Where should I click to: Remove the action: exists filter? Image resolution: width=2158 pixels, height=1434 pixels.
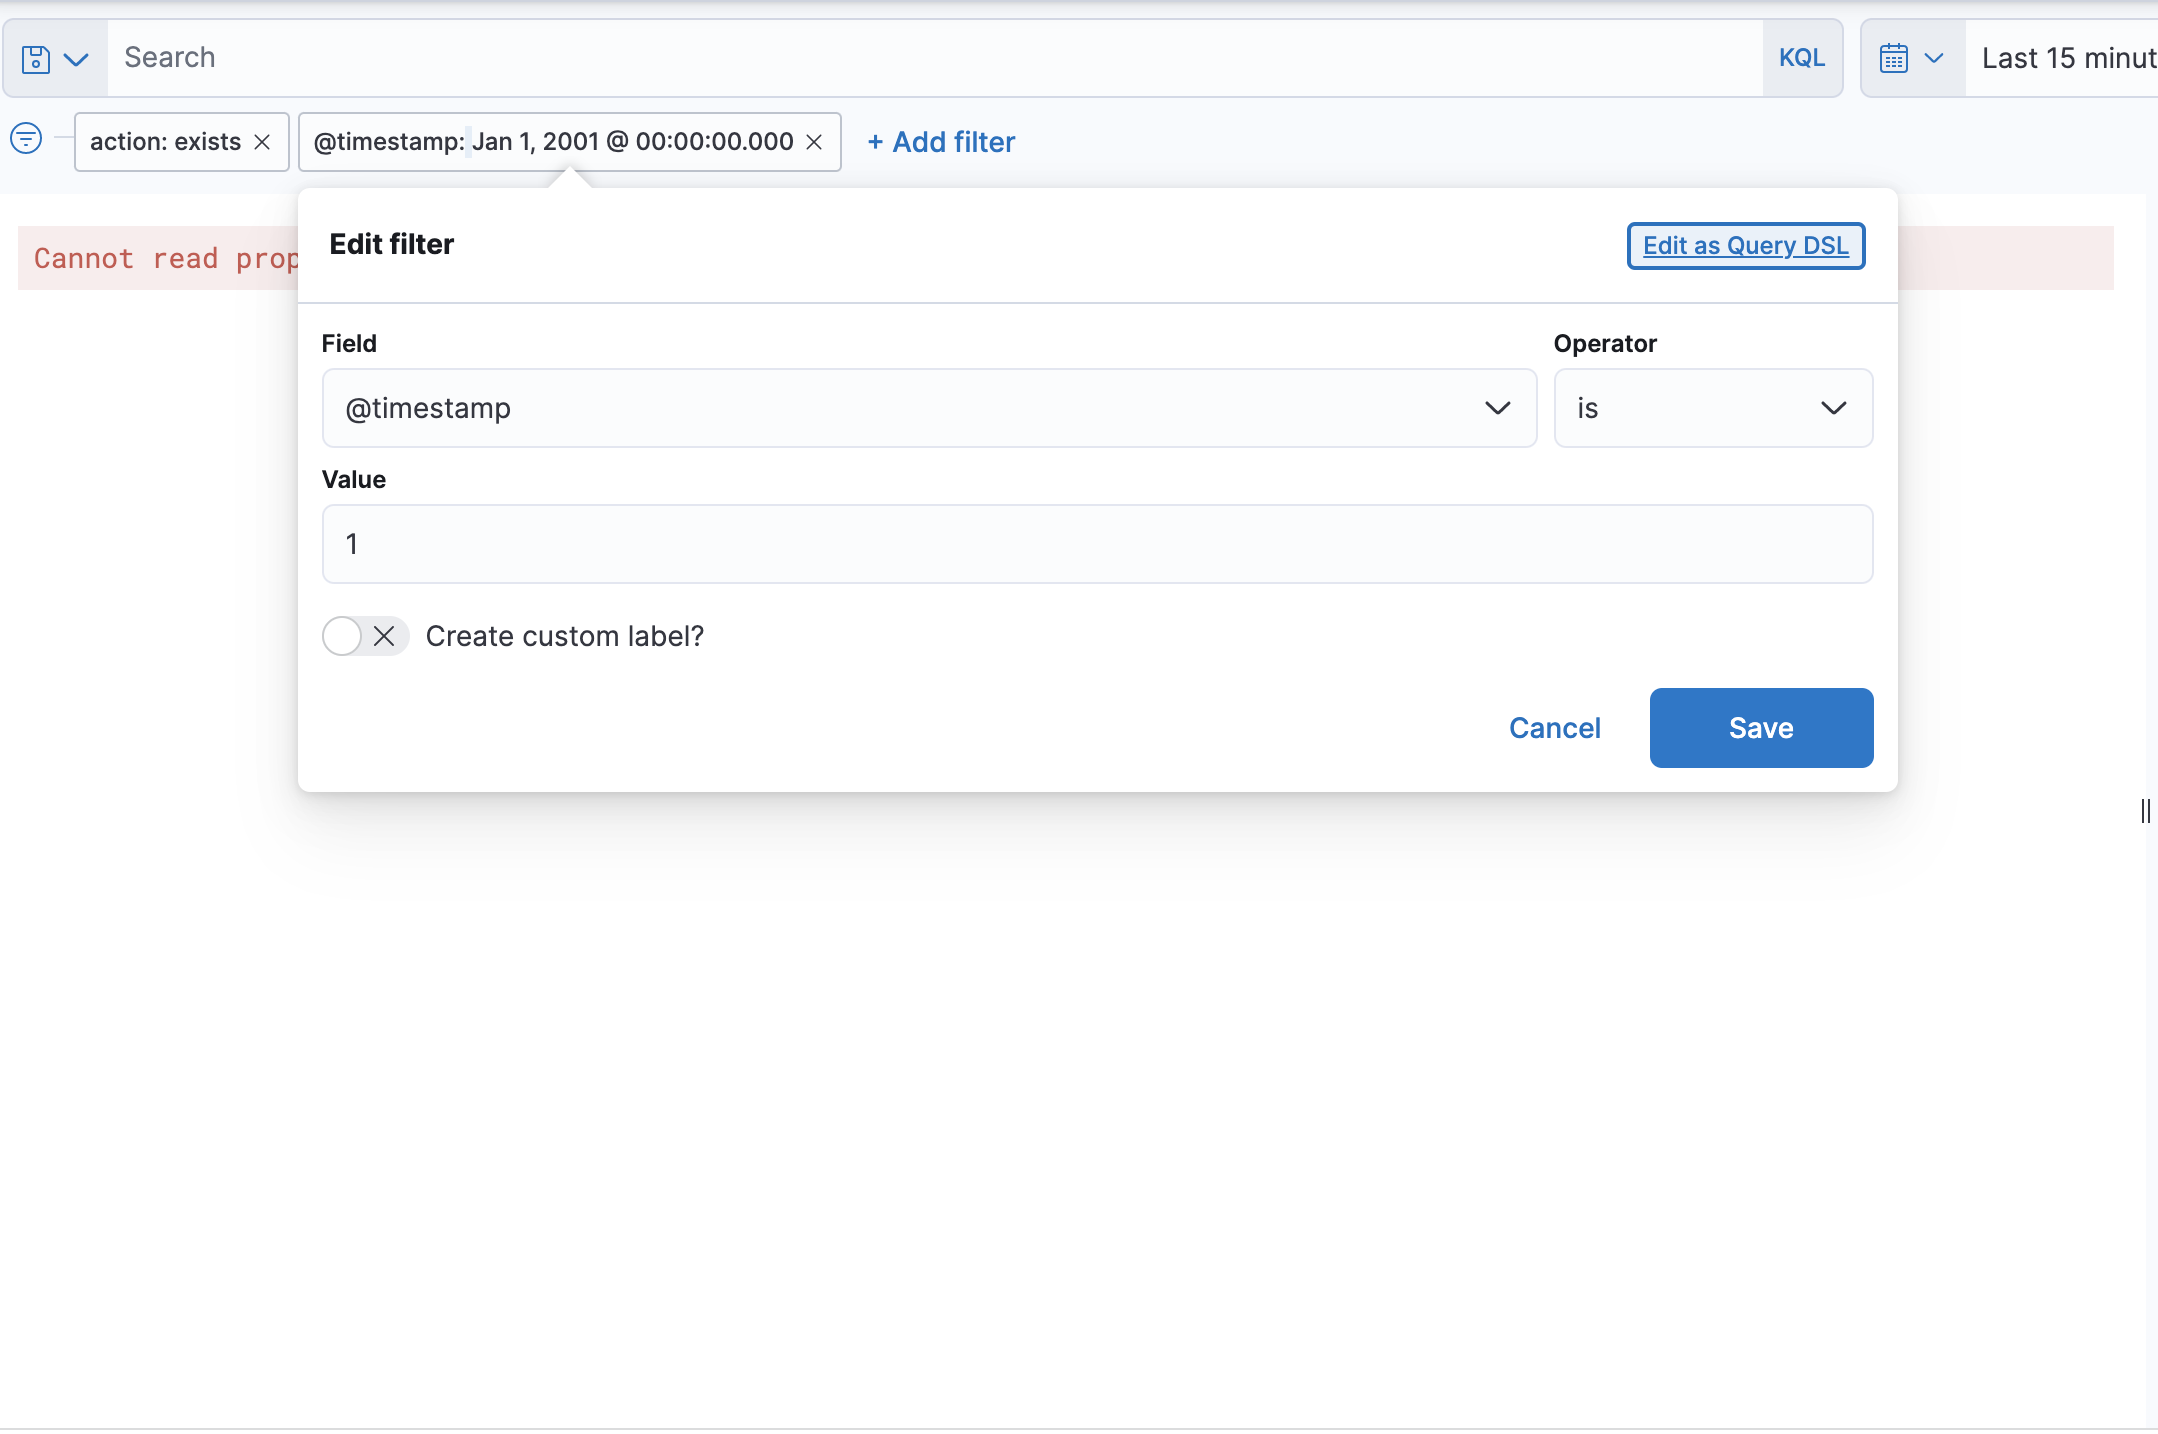coord(263,142)
